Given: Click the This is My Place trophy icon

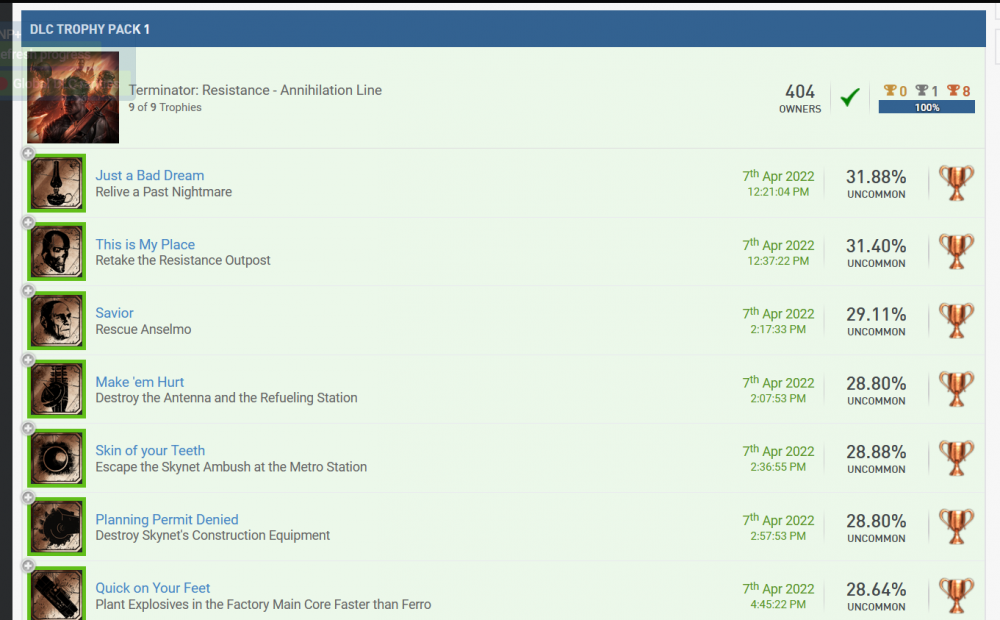Looking at the screenshot, I should click(57, 252).
